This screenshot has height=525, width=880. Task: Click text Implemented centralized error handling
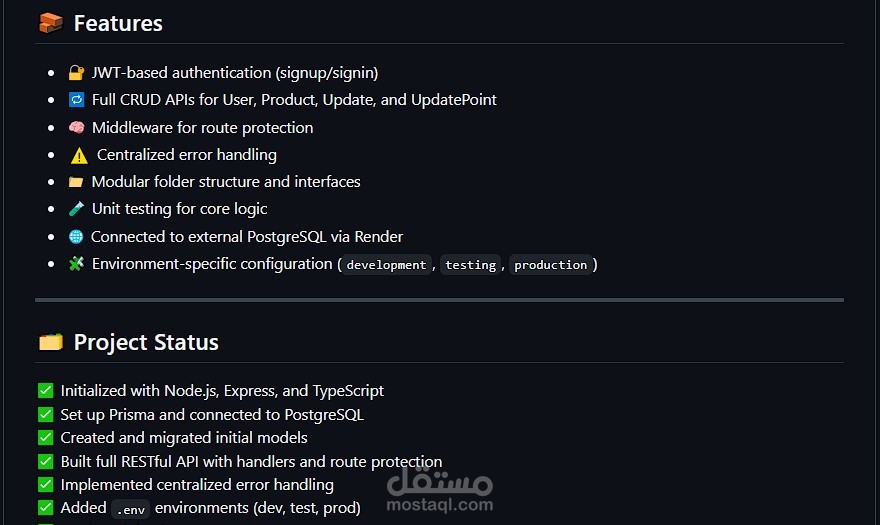click(x=197, y=485)
